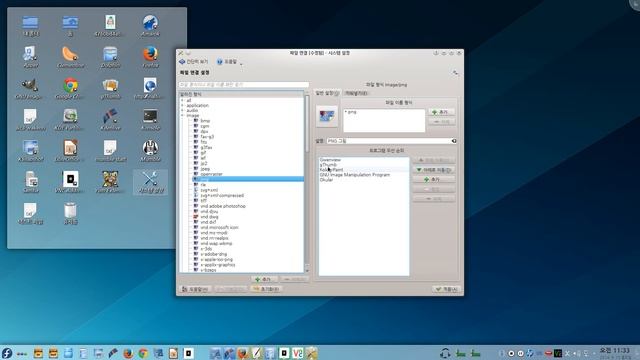Click the Firefox launcher in the bottom panel
640x360 pixels.
click(128, 353)
